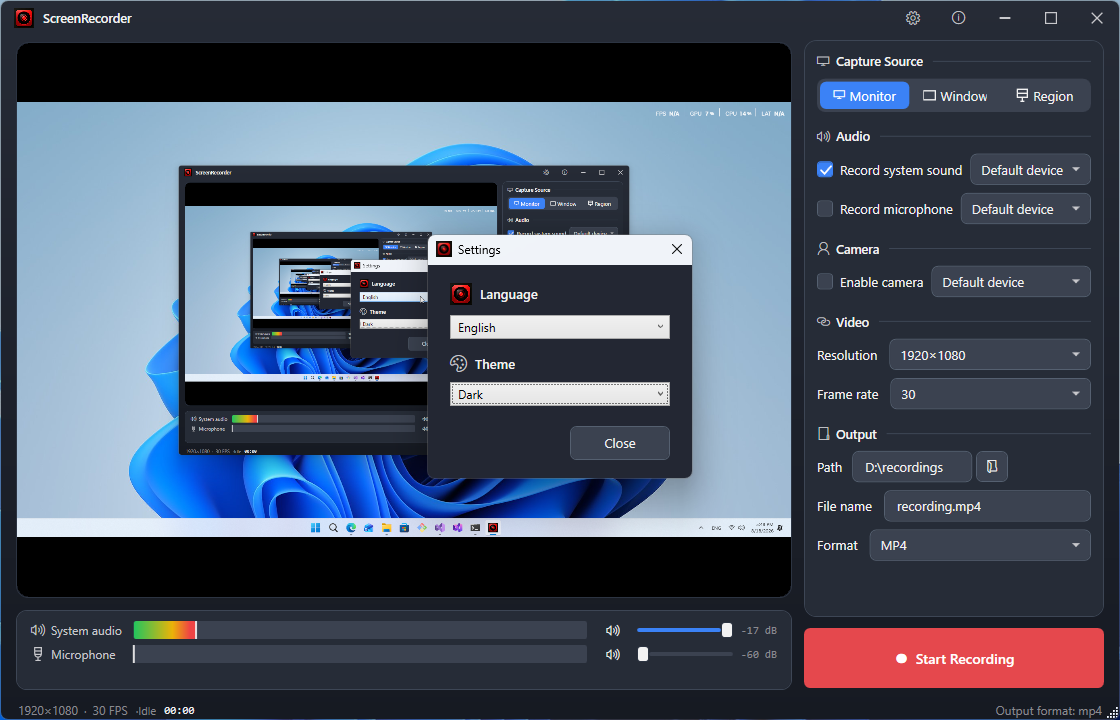Open the Resolution dropdown showing 1920×1080
1120x720 pixels.
989,355
